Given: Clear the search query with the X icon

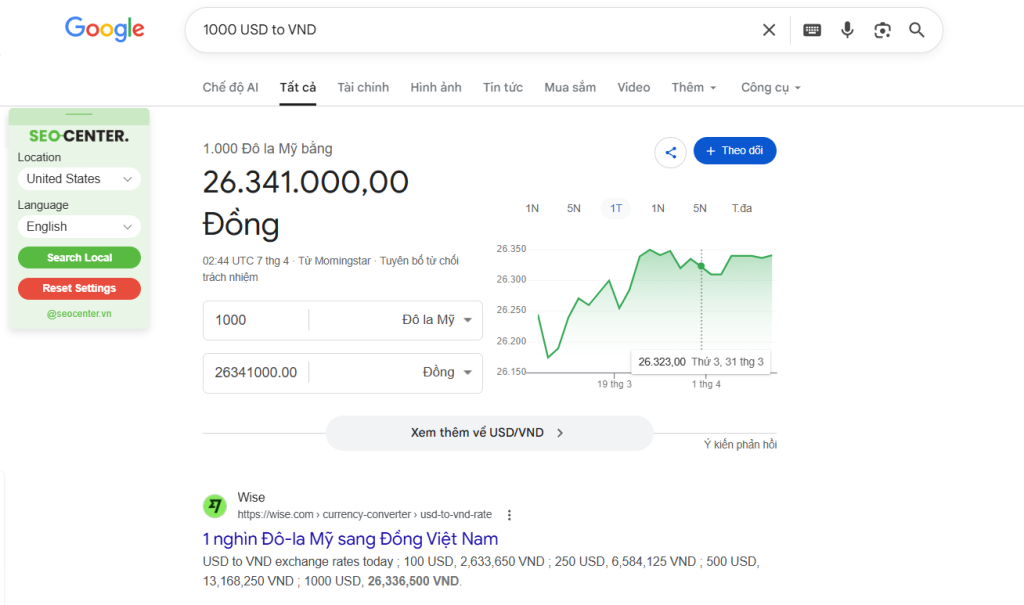Looking at the screenshot, I should (x=768, y=30).
